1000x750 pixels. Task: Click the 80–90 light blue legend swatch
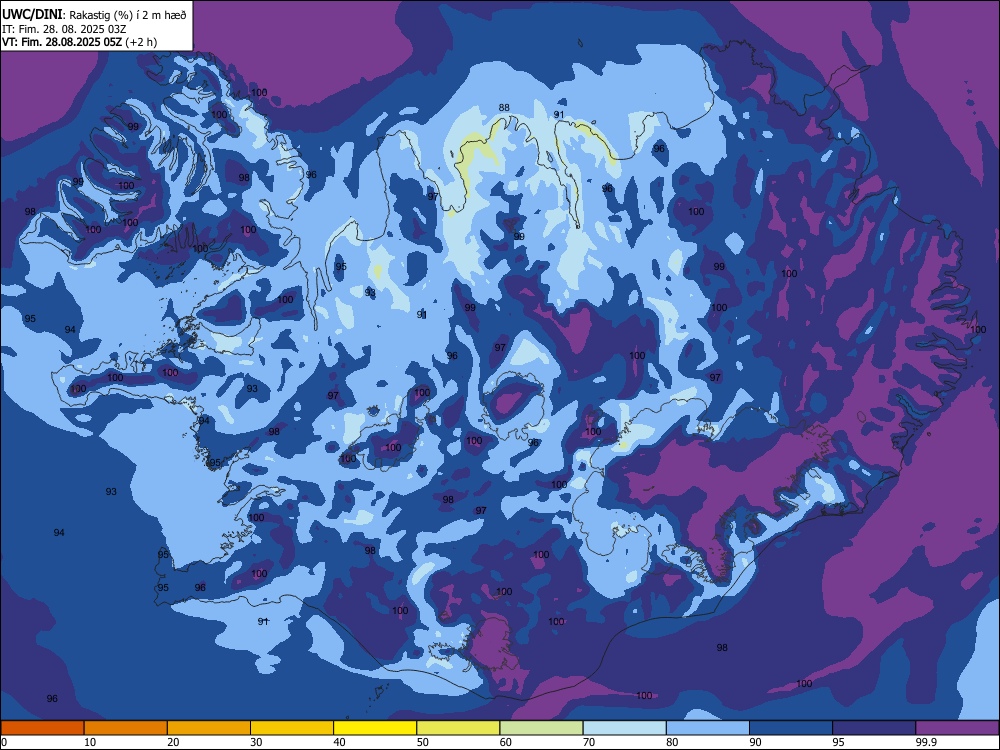tap(708, 728)
